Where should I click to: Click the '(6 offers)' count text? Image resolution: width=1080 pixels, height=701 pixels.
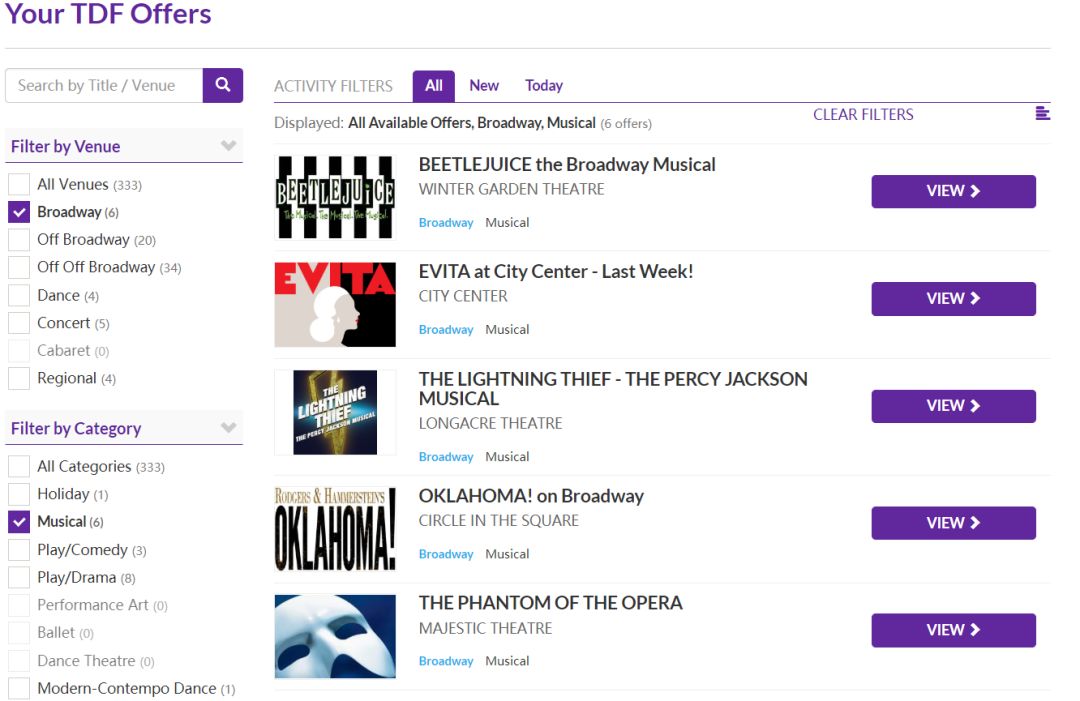click(x=625, y=123)
